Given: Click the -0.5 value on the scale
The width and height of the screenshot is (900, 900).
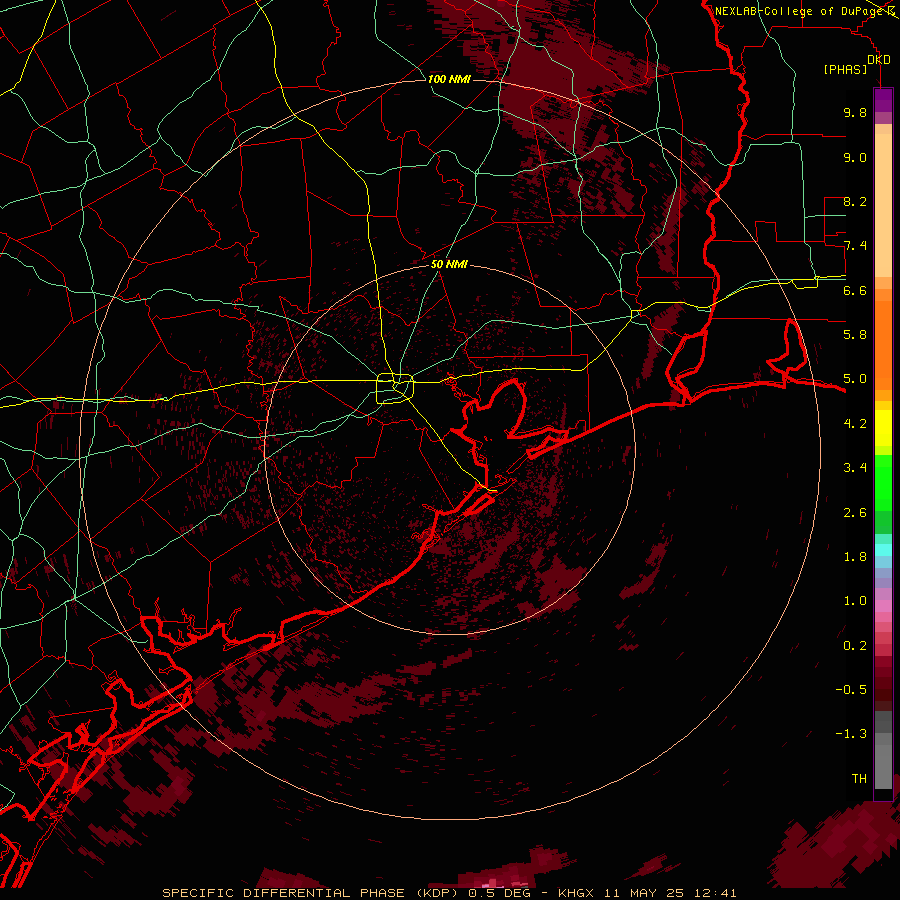Looking at the screenshot, I should click(851, 690).
